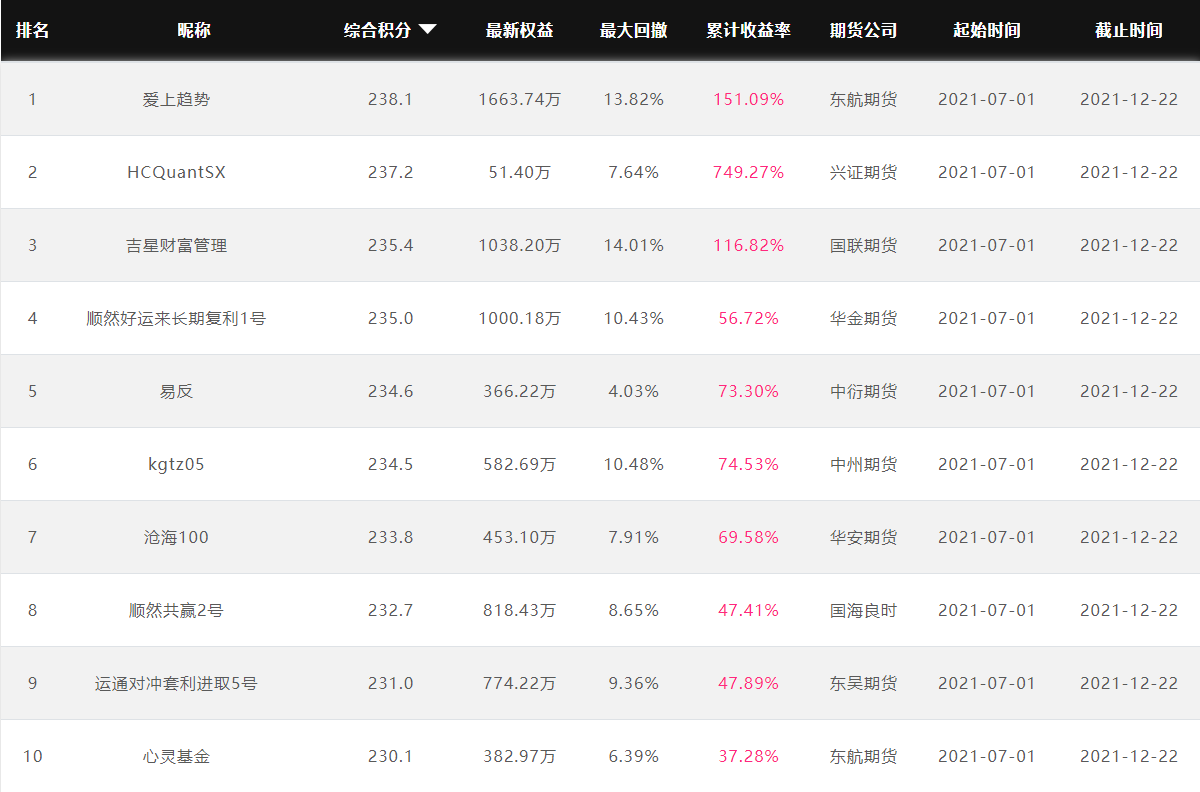The width and height of the screenshot is (1200, 792).
Task: Click 中州期货 company cell
Action: pos(863,464)
